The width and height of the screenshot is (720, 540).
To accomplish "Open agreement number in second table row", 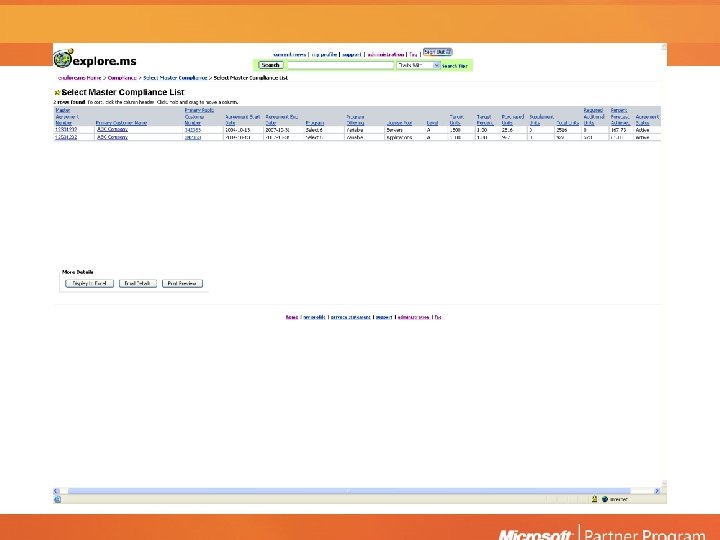I will (66, 137).
